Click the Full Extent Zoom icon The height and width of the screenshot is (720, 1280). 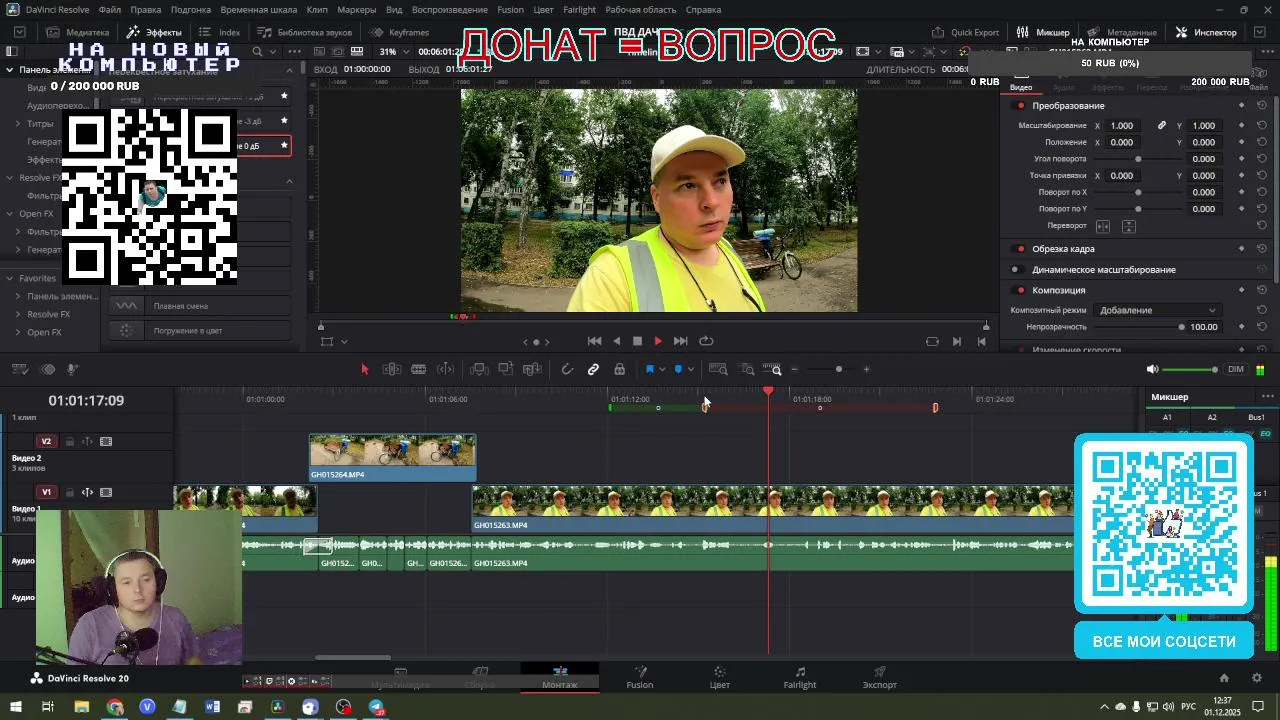718,370
